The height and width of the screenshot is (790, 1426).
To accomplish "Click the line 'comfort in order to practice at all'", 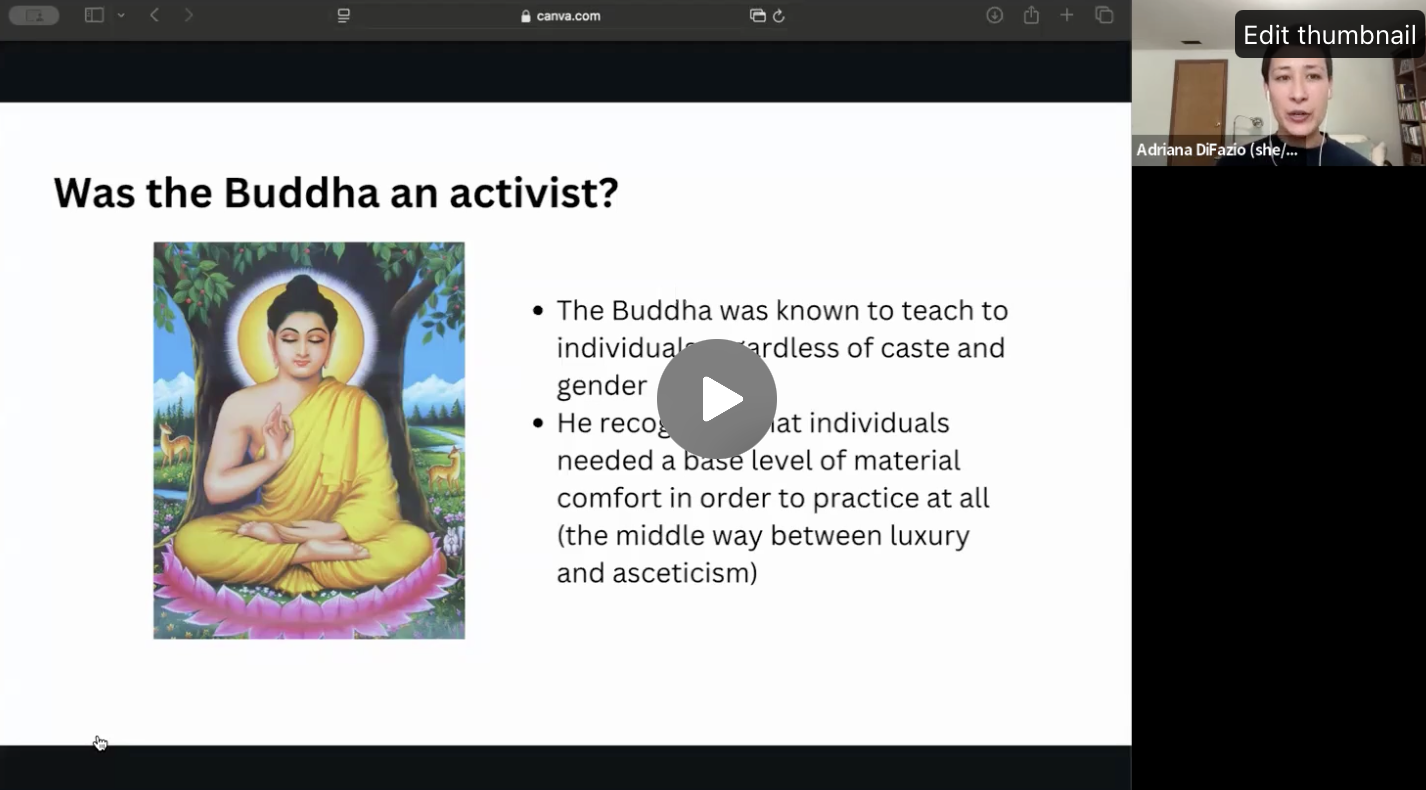I will click(x=773, y=497).
